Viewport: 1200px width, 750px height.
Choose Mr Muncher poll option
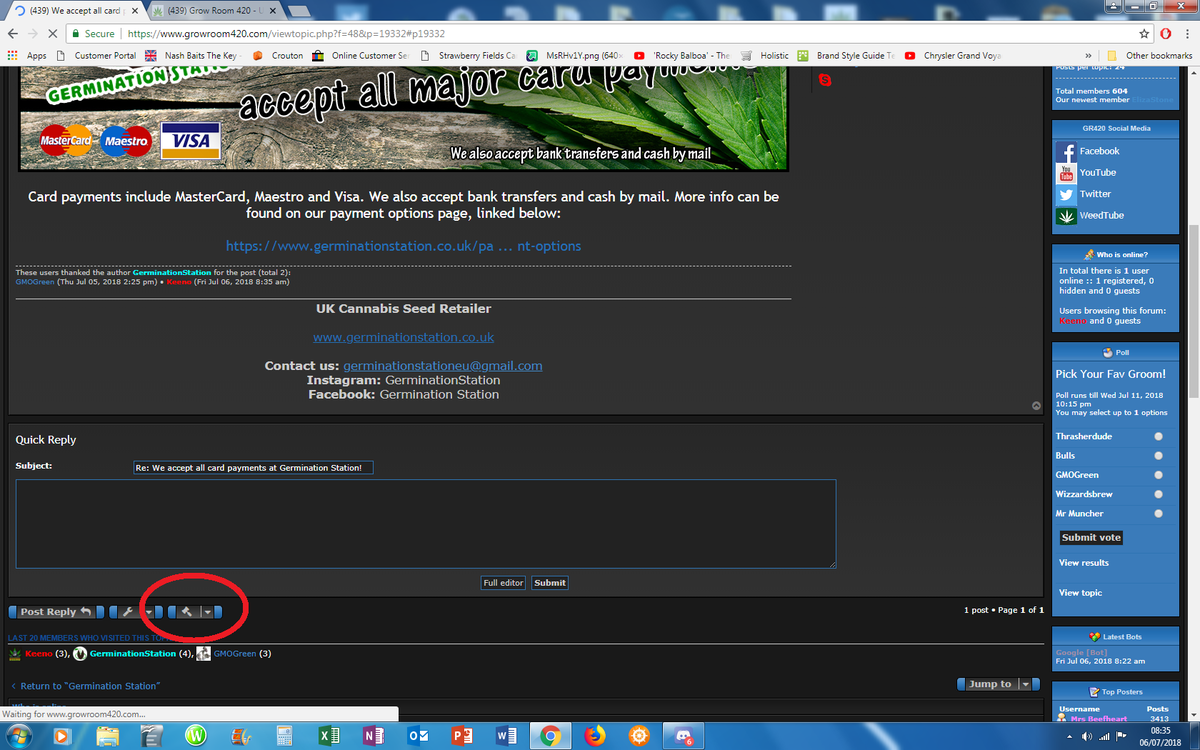(1158, 514)
